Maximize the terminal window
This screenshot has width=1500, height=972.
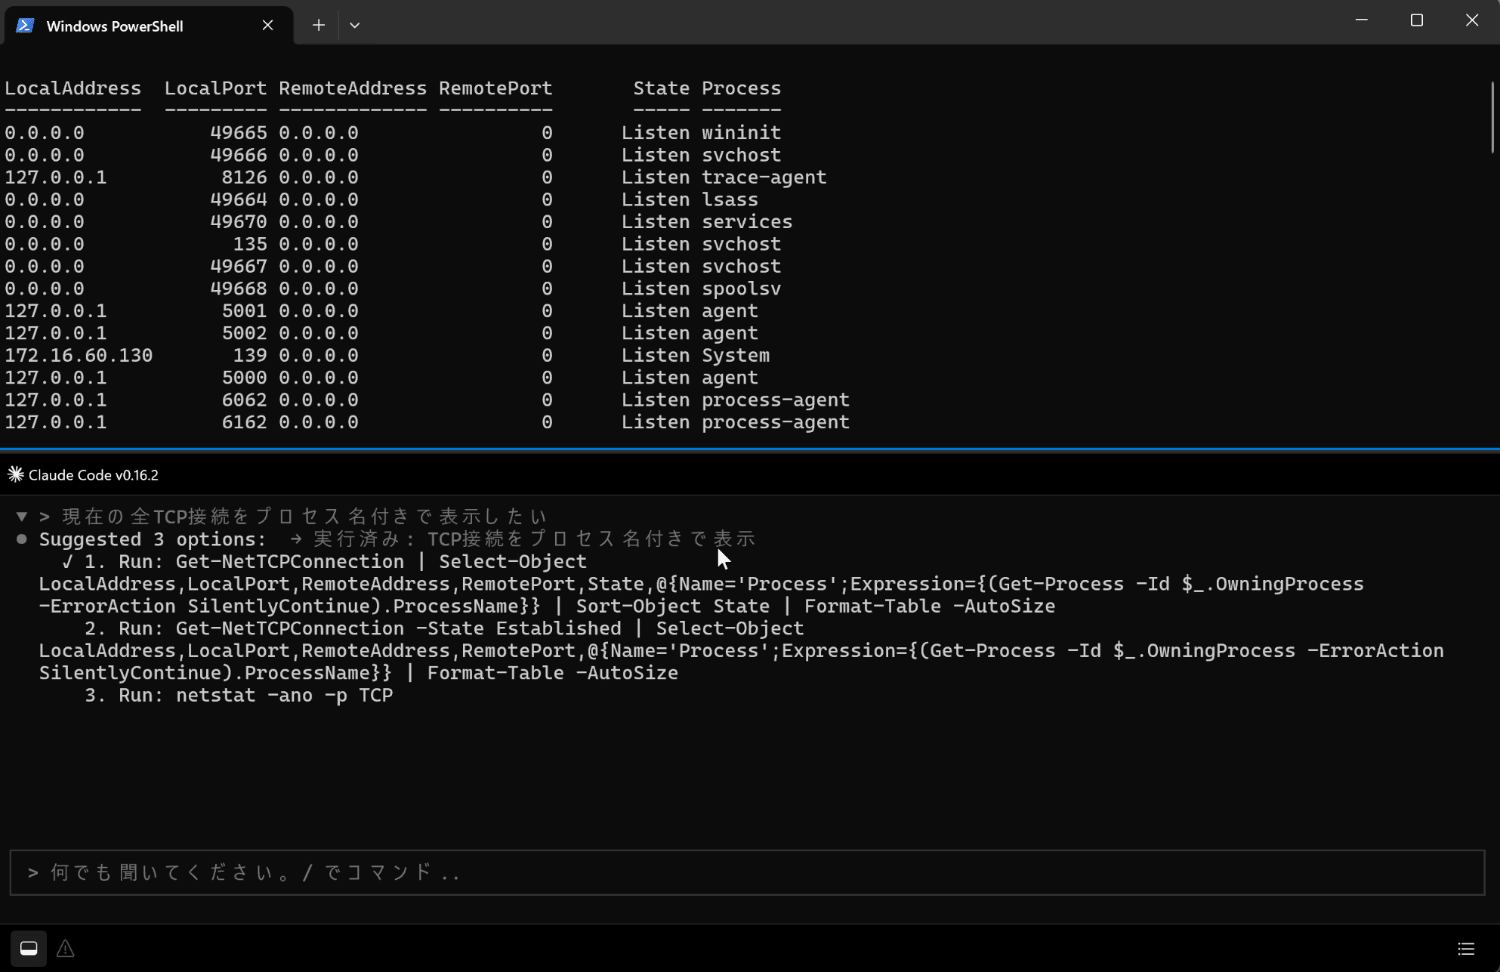click(x=1417, y=20)
